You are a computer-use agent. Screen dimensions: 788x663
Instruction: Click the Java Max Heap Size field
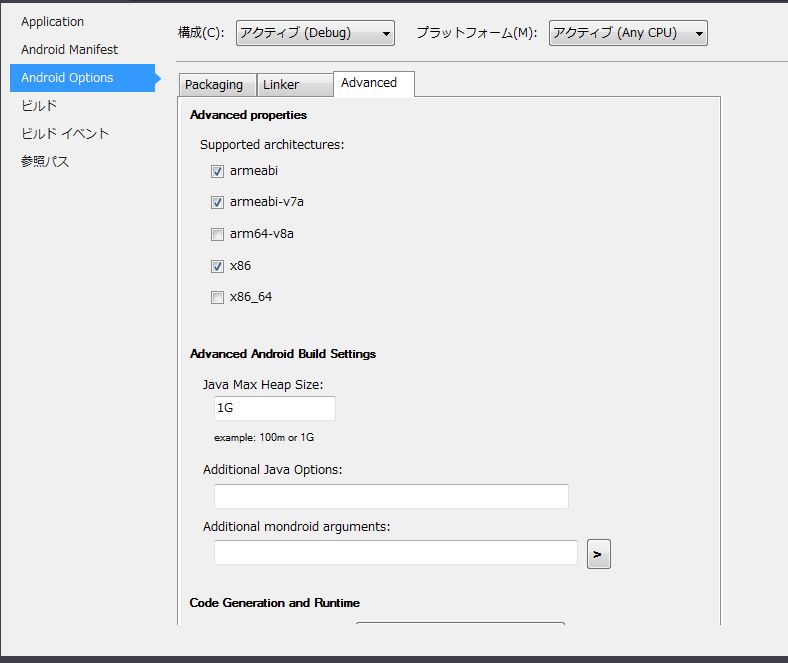point(274,408)
